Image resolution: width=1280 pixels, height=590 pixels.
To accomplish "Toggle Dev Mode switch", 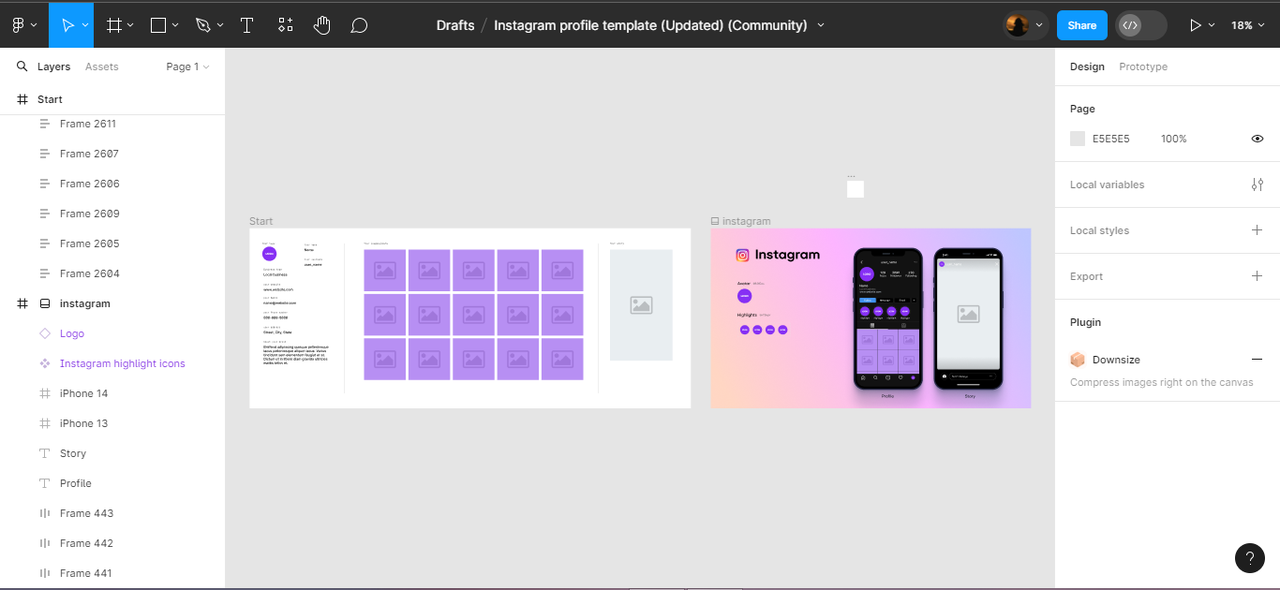I will coord(1141,25).
